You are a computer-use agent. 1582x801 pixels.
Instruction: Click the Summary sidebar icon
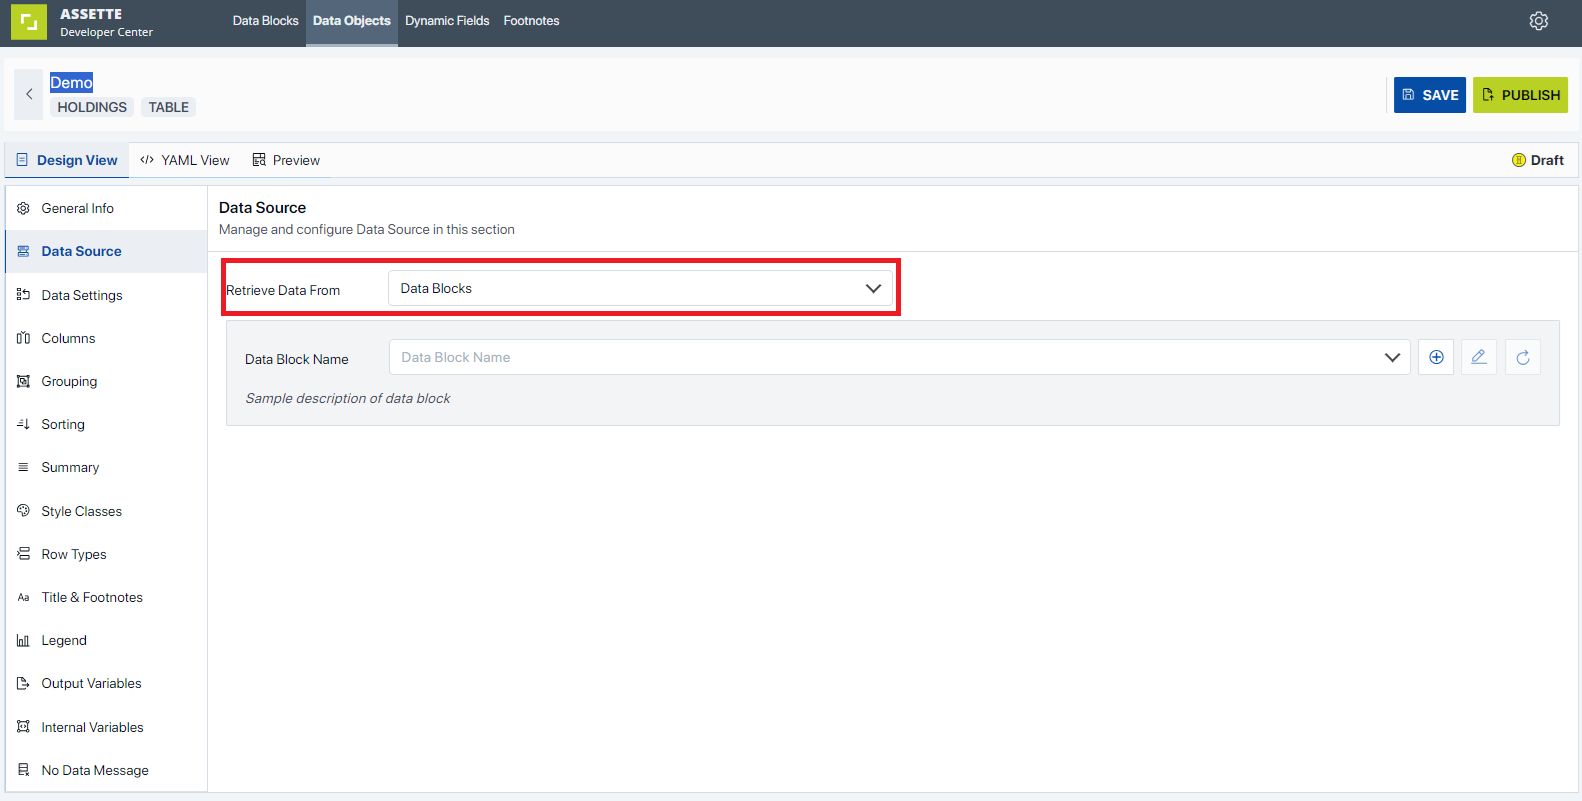pyautogui.click(x=23, y=467)
